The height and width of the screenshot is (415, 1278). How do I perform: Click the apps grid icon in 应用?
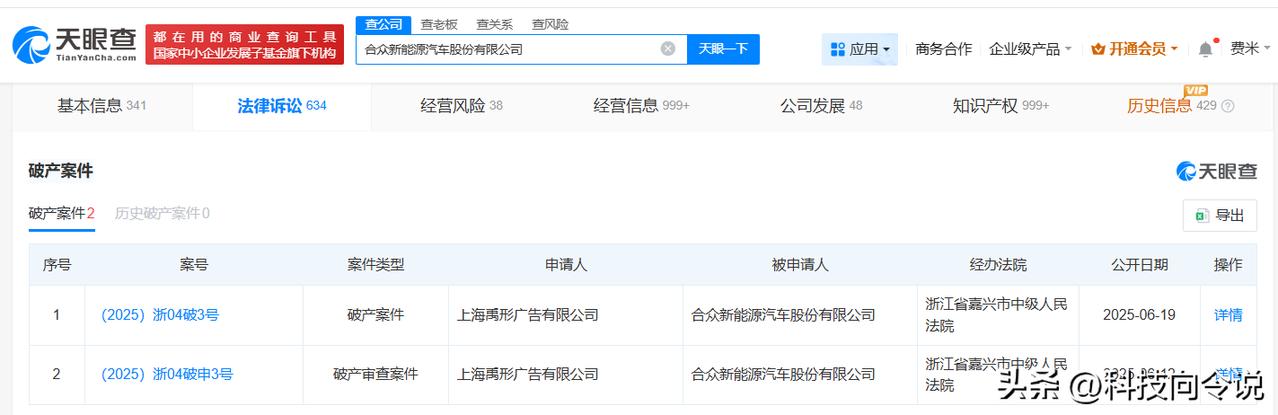[x=836, y=49]
